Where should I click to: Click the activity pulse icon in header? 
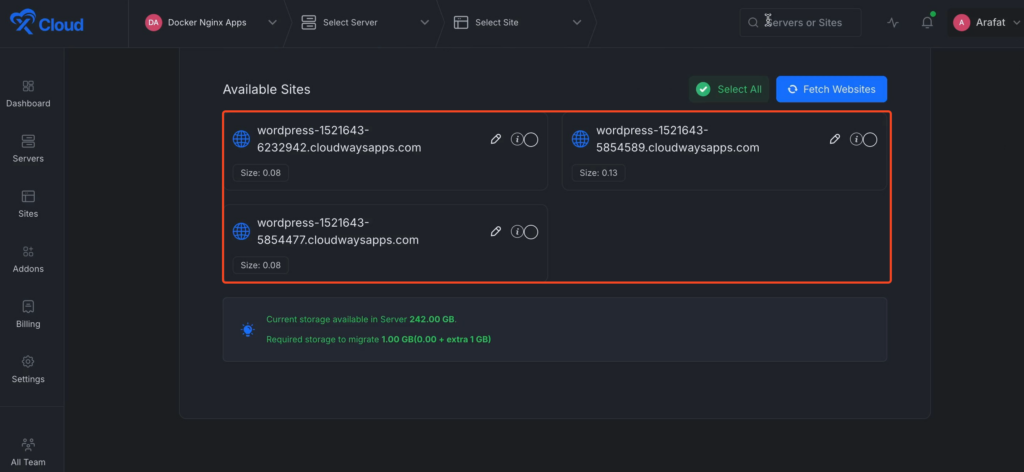892,22
